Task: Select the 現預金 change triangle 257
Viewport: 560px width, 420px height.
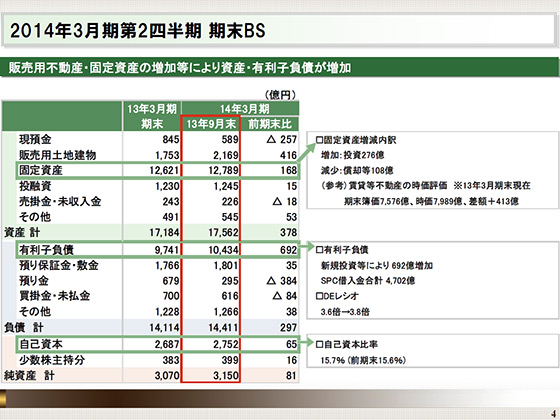Action: [x=282, y=139]
